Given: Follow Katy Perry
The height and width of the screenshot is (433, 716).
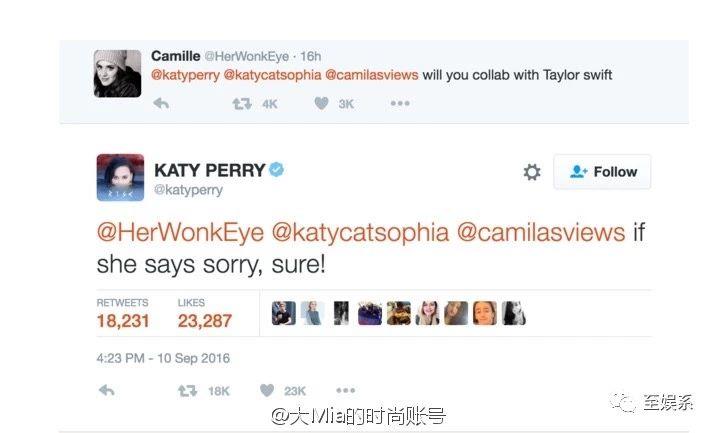Looking at the screenshot, I should point(602,172).
